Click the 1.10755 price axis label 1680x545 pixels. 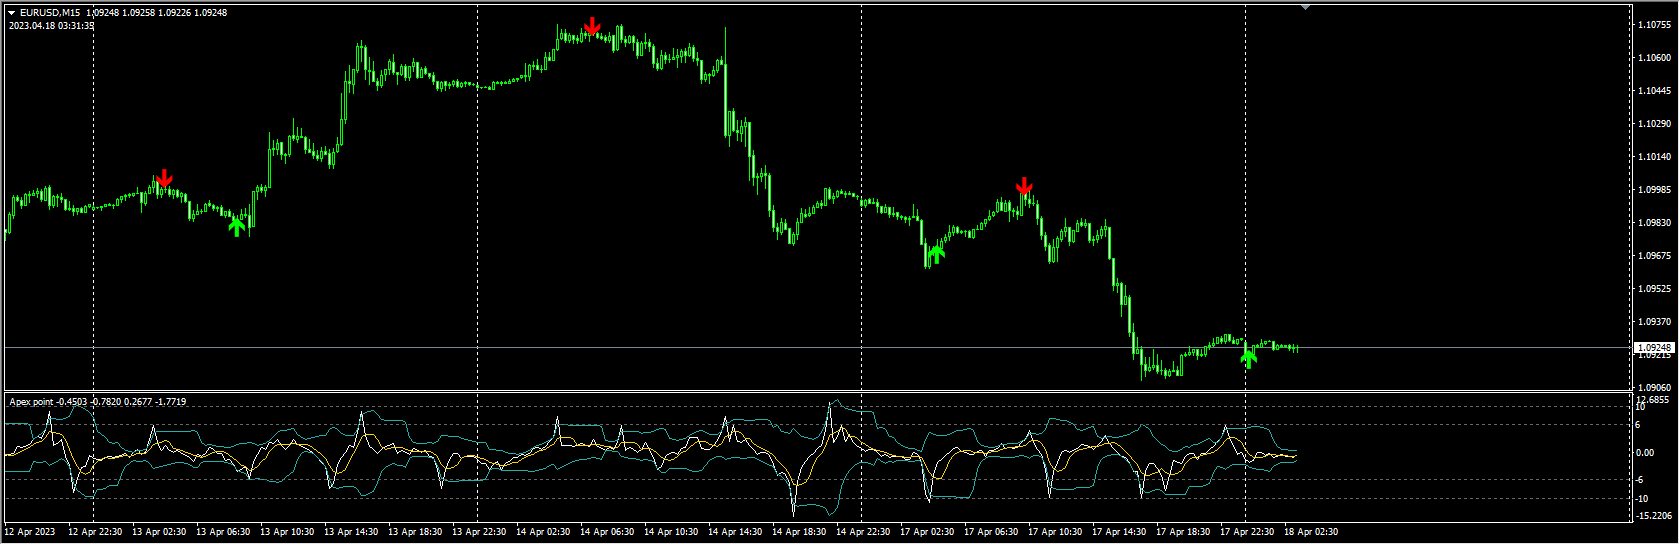coord(1655,25)
